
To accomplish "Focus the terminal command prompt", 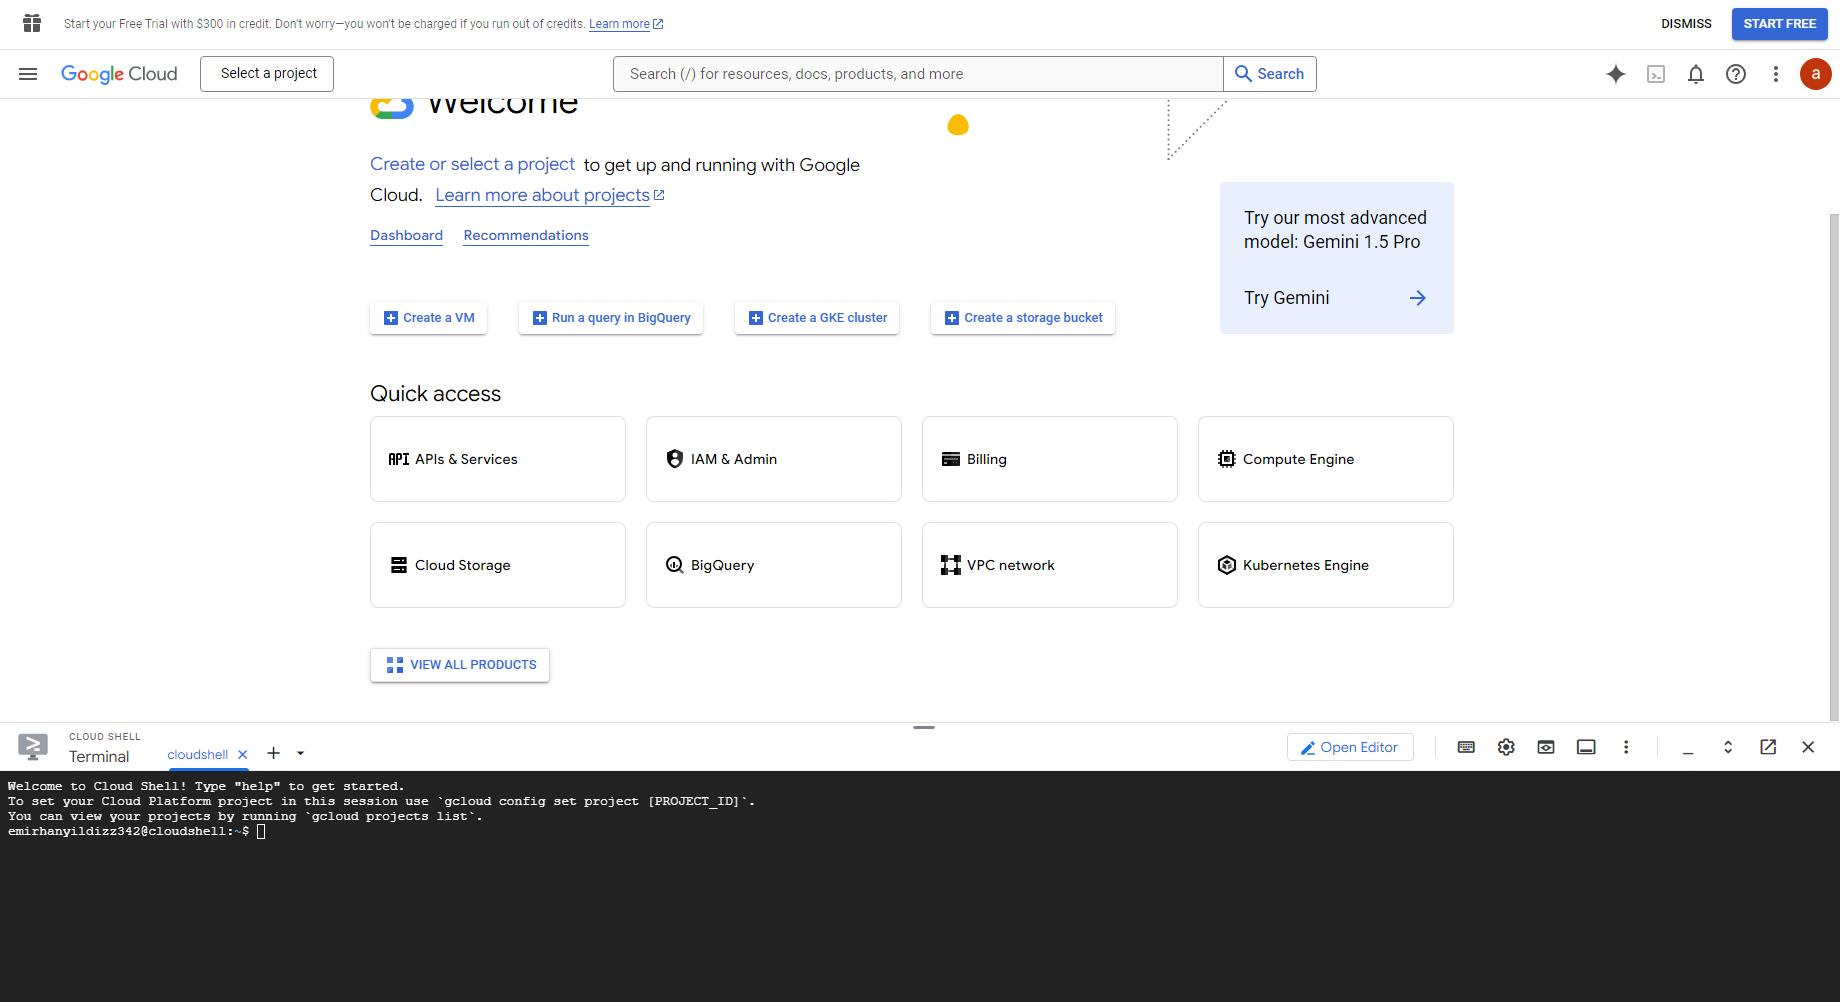I will [x=261, y=832].
